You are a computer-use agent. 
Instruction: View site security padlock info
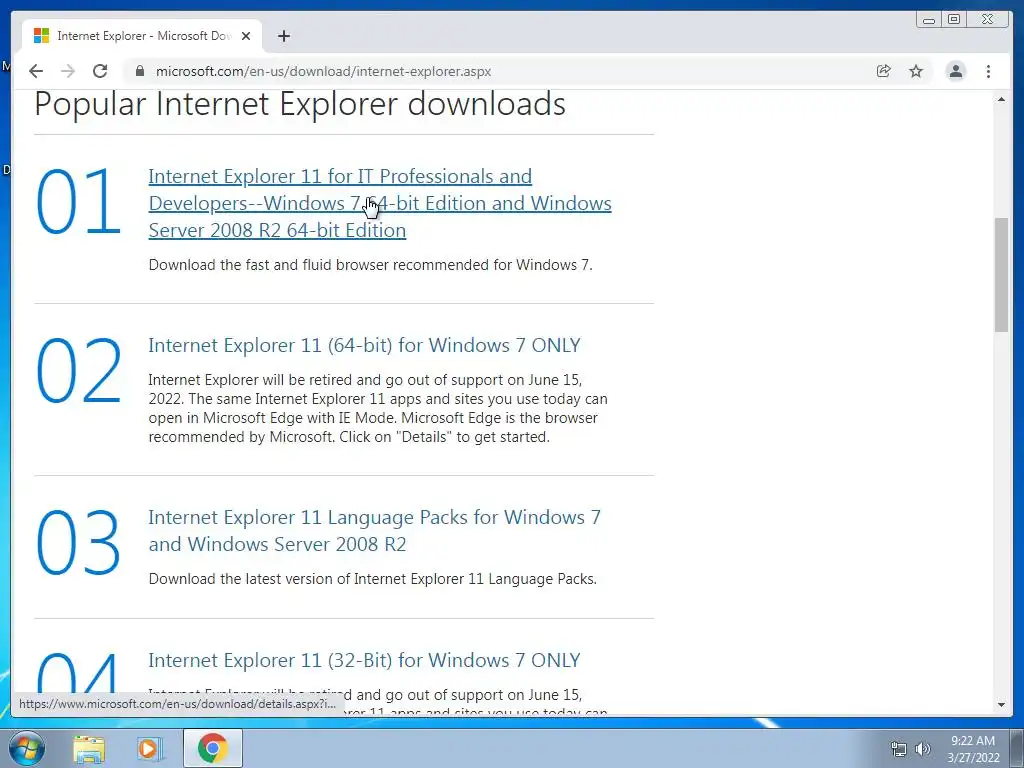point(140,71)
